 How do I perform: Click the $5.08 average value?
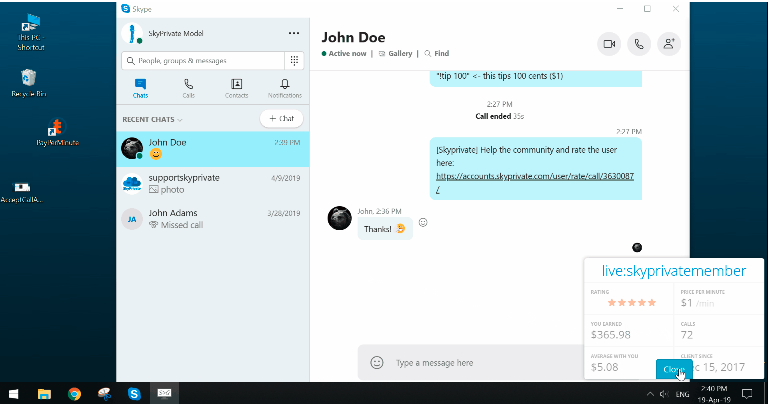[x=604, y=367]
